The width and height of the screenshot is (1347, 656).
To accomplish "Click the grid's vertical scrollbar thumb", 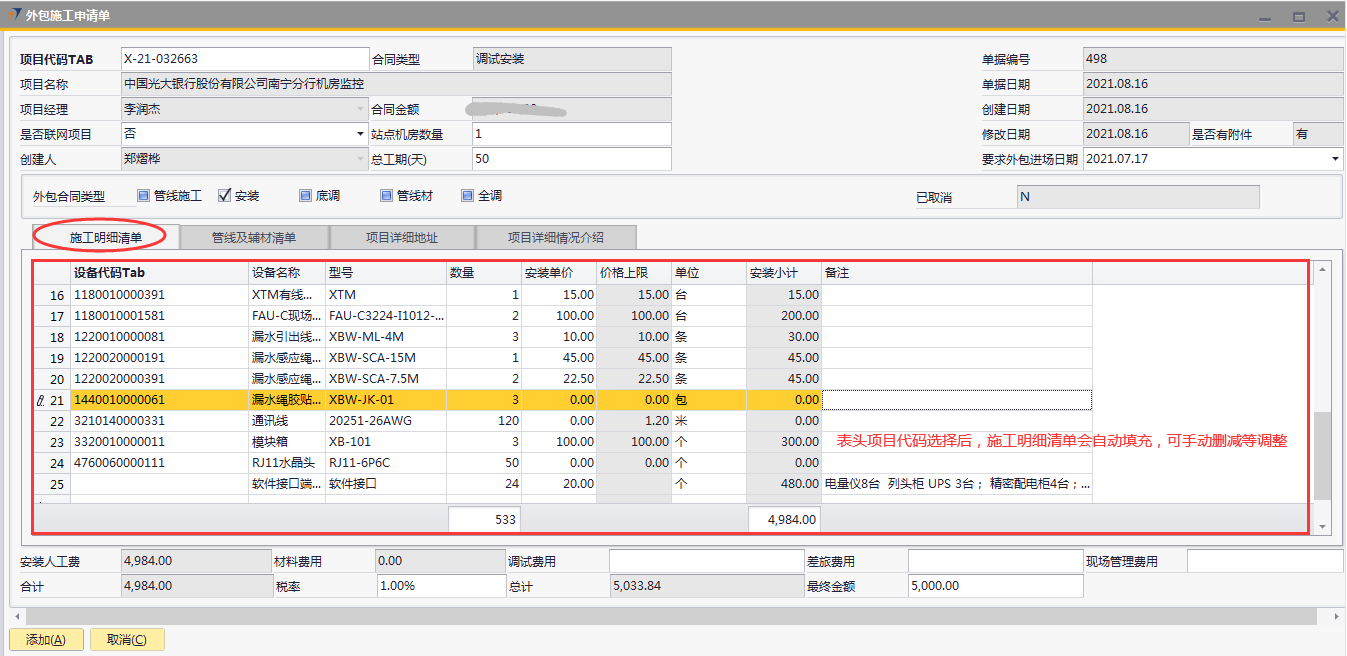I will [x=1322, y=455].
